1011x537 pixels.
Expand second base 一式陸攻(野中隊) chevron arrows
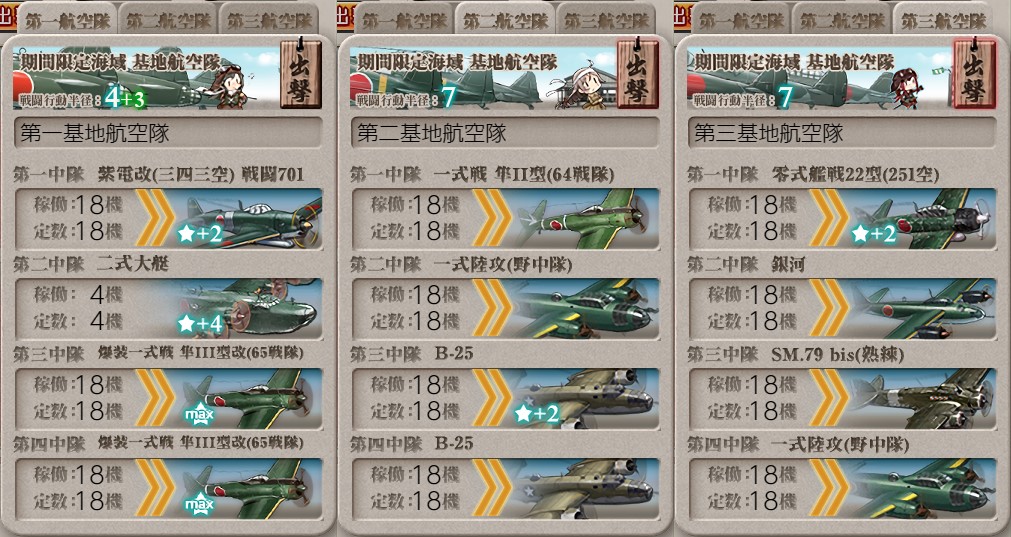point(492,308)
